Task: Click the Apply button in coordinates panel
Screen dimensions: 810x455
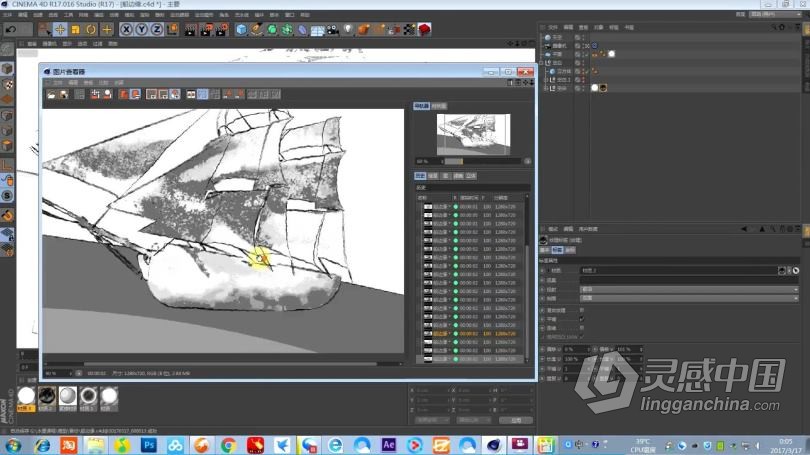Action: coord(516,420)
